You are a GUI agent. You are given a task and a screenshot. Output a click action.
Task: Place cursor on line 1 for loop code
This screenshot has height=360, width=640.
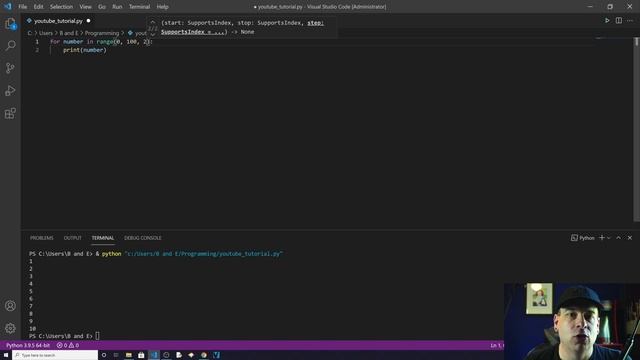click(101, 42)
